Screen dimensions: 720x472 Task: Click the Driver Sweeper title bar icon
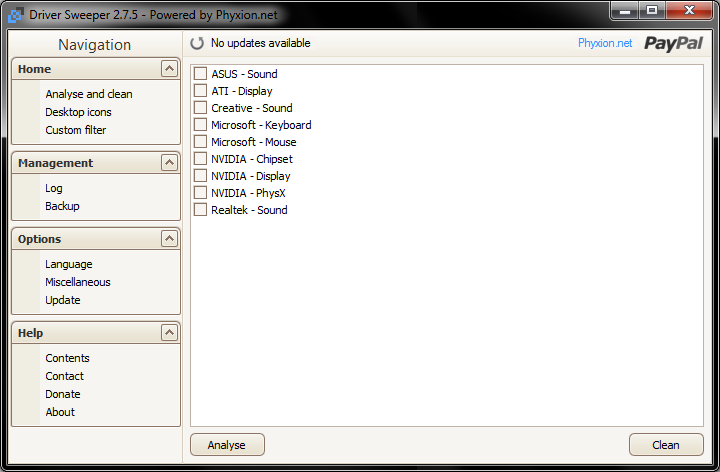16,15
